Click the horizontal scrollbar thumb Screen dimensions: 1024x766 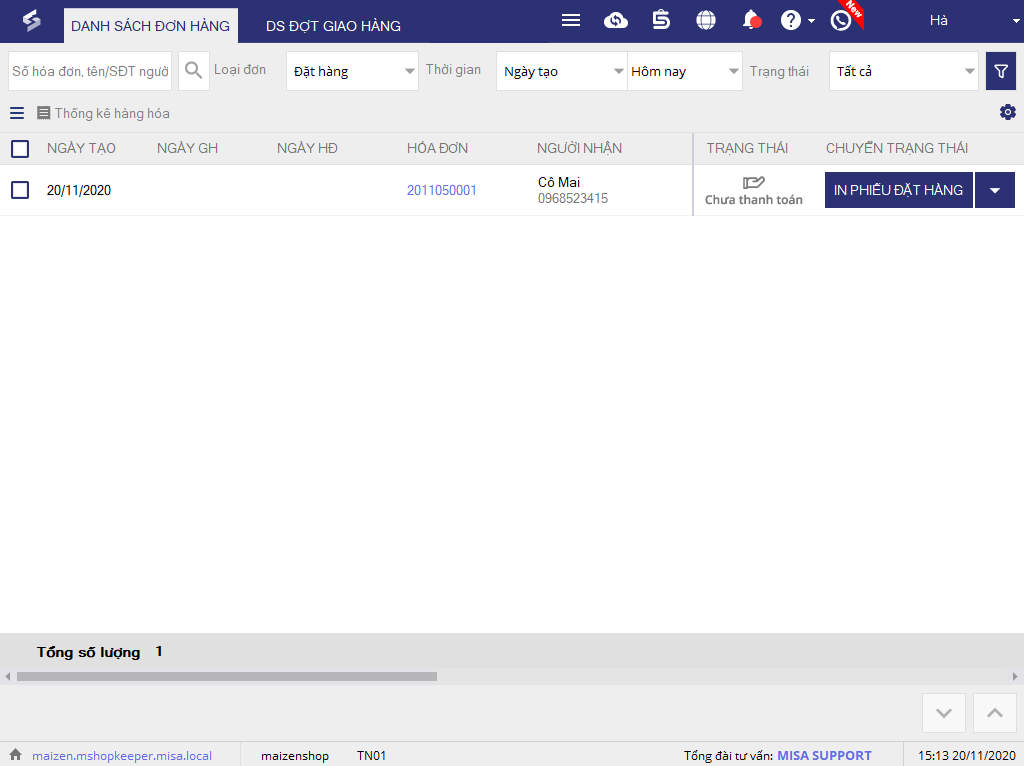pos(227,677)
